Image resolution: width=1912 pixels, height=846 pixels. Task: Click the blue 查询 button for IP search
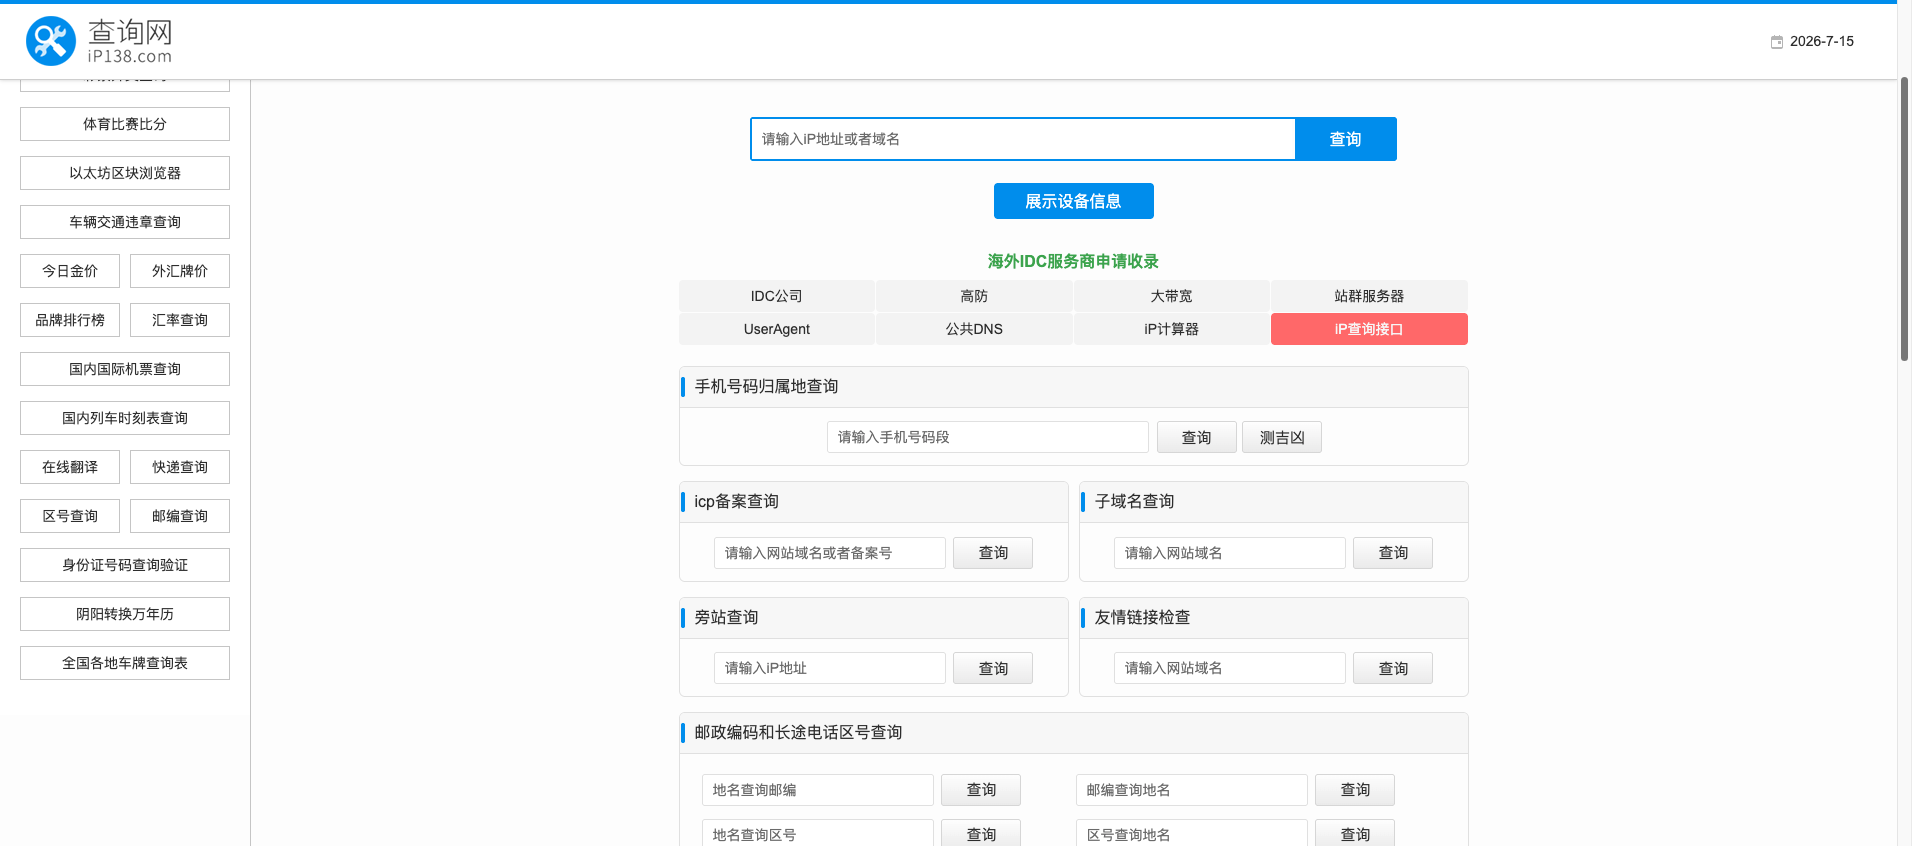1346,139
